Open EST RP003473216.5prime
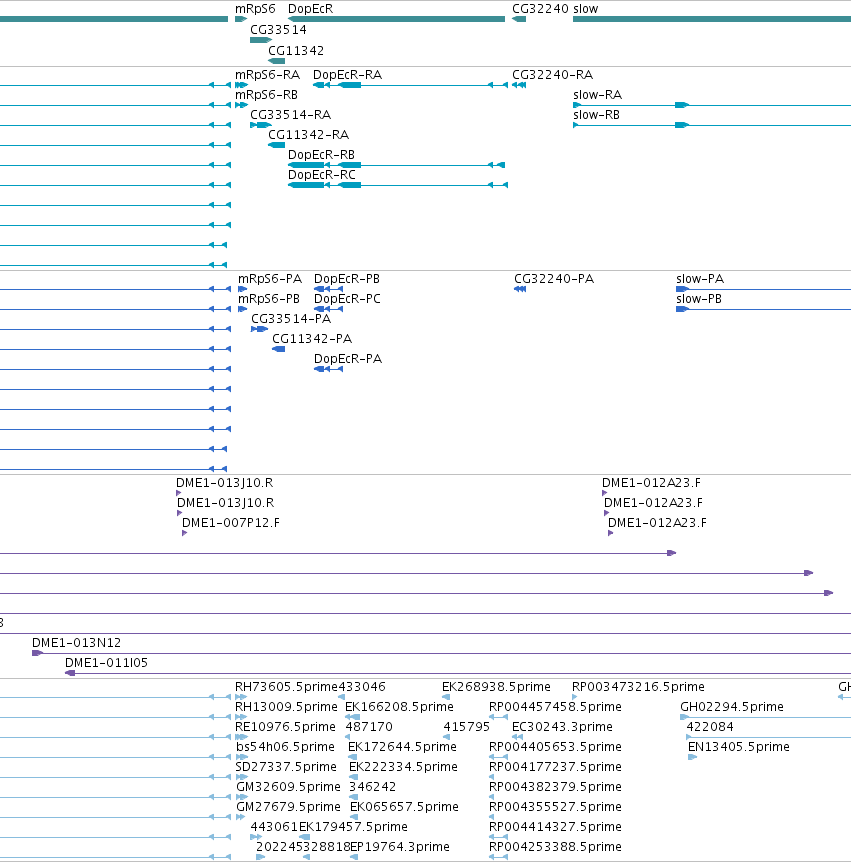Image resolution: width=851 pixels, height=862 pixels. (638, 687)
